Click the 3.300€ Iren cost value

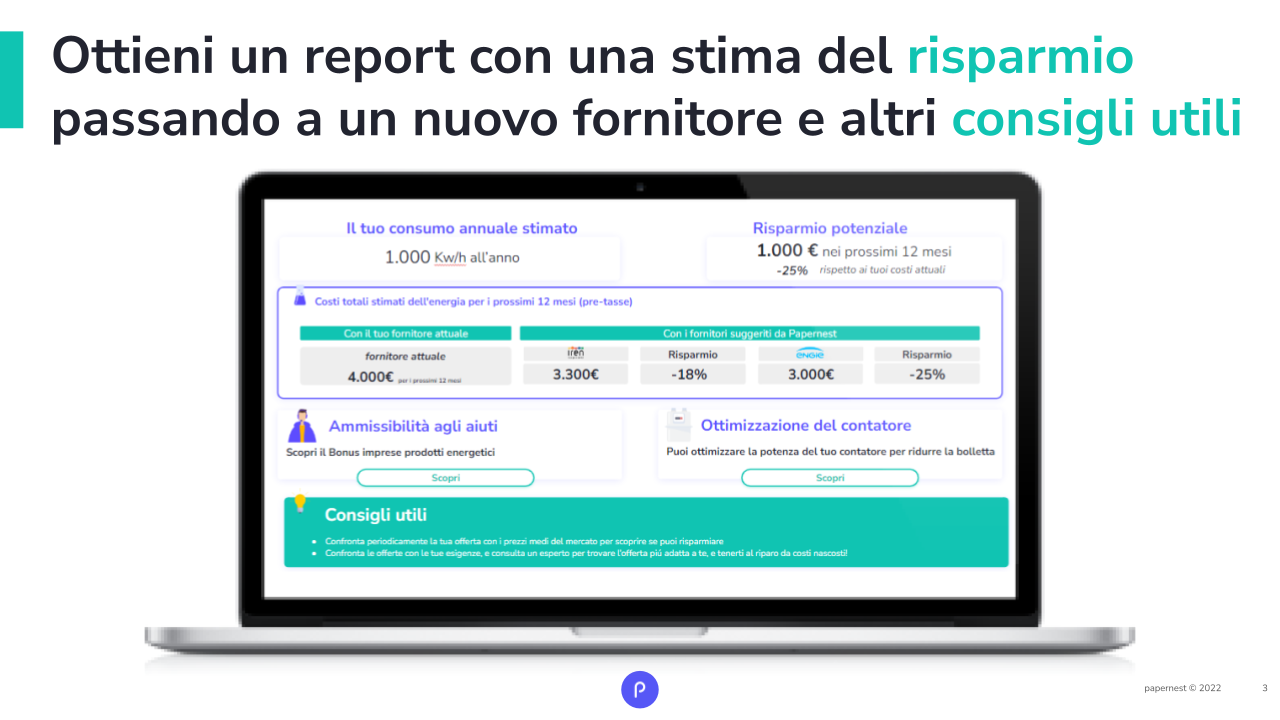coord(575,375)
